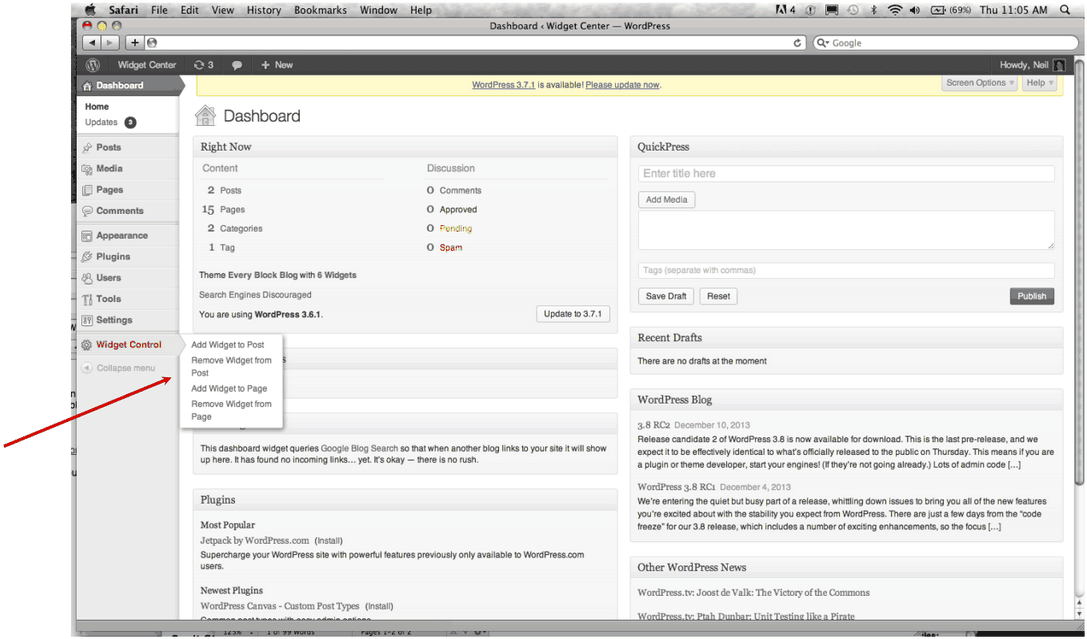Click the Please update now link
The image size is (1087, 639).
pos(622,85)
